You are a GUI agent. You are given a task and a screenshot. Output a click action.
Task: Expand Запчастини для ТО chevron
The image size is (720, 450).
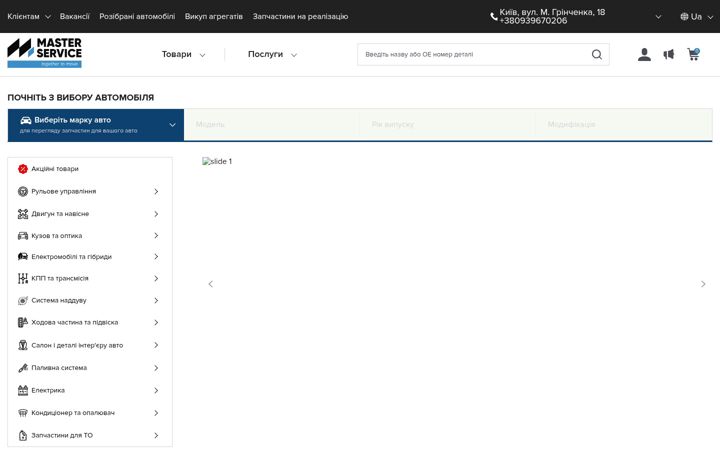pyautogui.click(x=156, y=435)
